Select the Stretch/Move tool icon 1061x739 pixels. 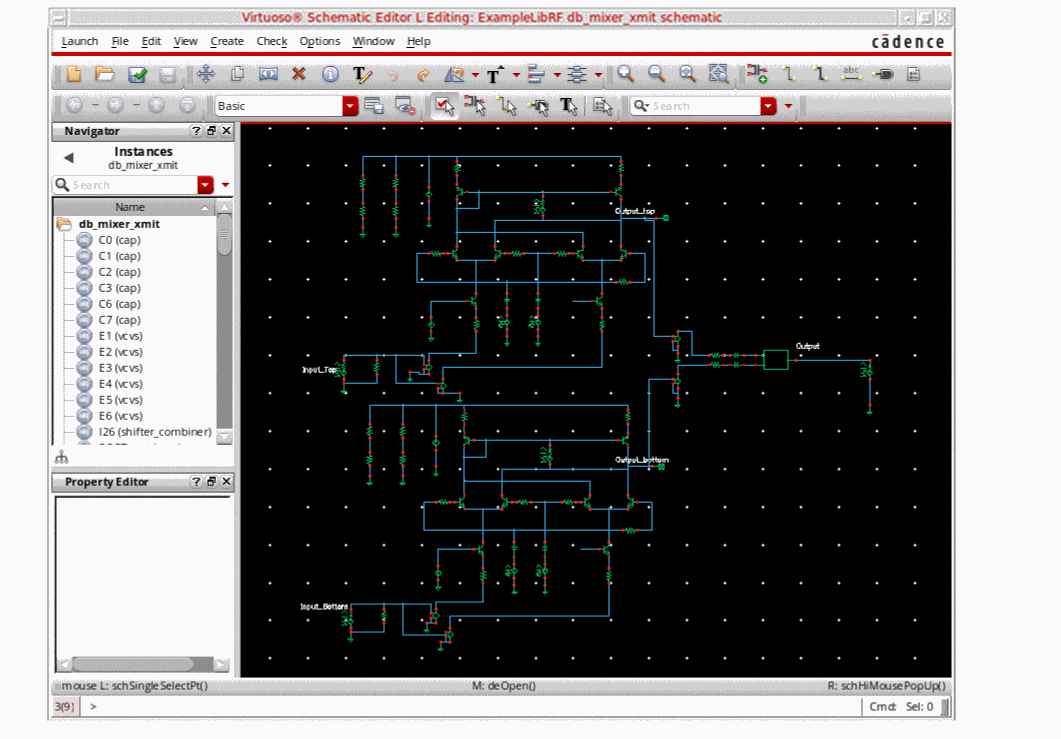tap(206, 74)
